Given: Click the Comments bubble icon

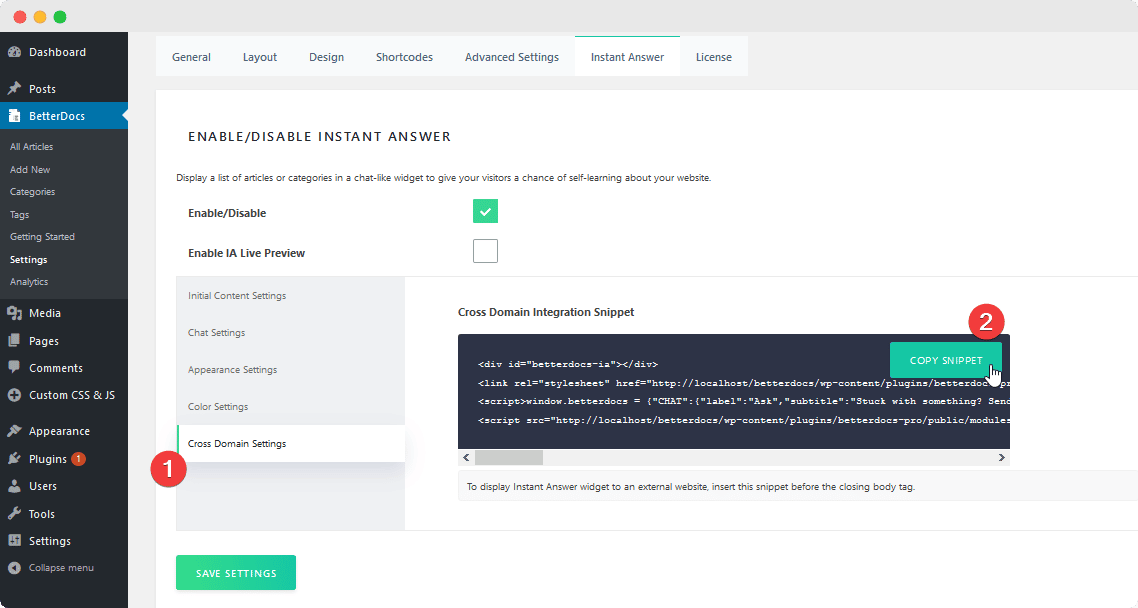Looking at the screenshot, I should pos(15,368).
